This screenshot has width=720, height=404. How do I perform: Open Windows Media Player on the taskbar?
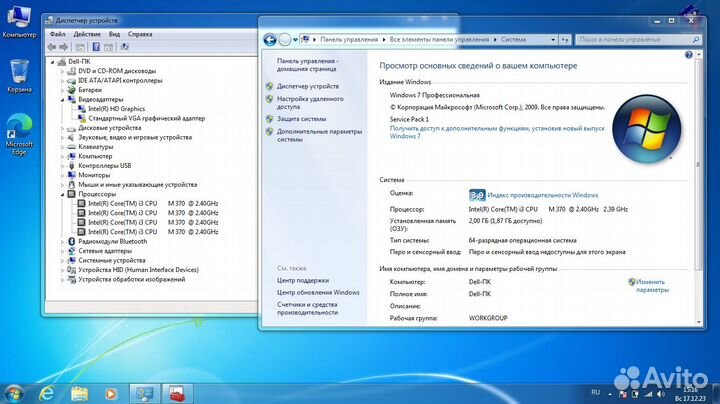pos(111,394)
